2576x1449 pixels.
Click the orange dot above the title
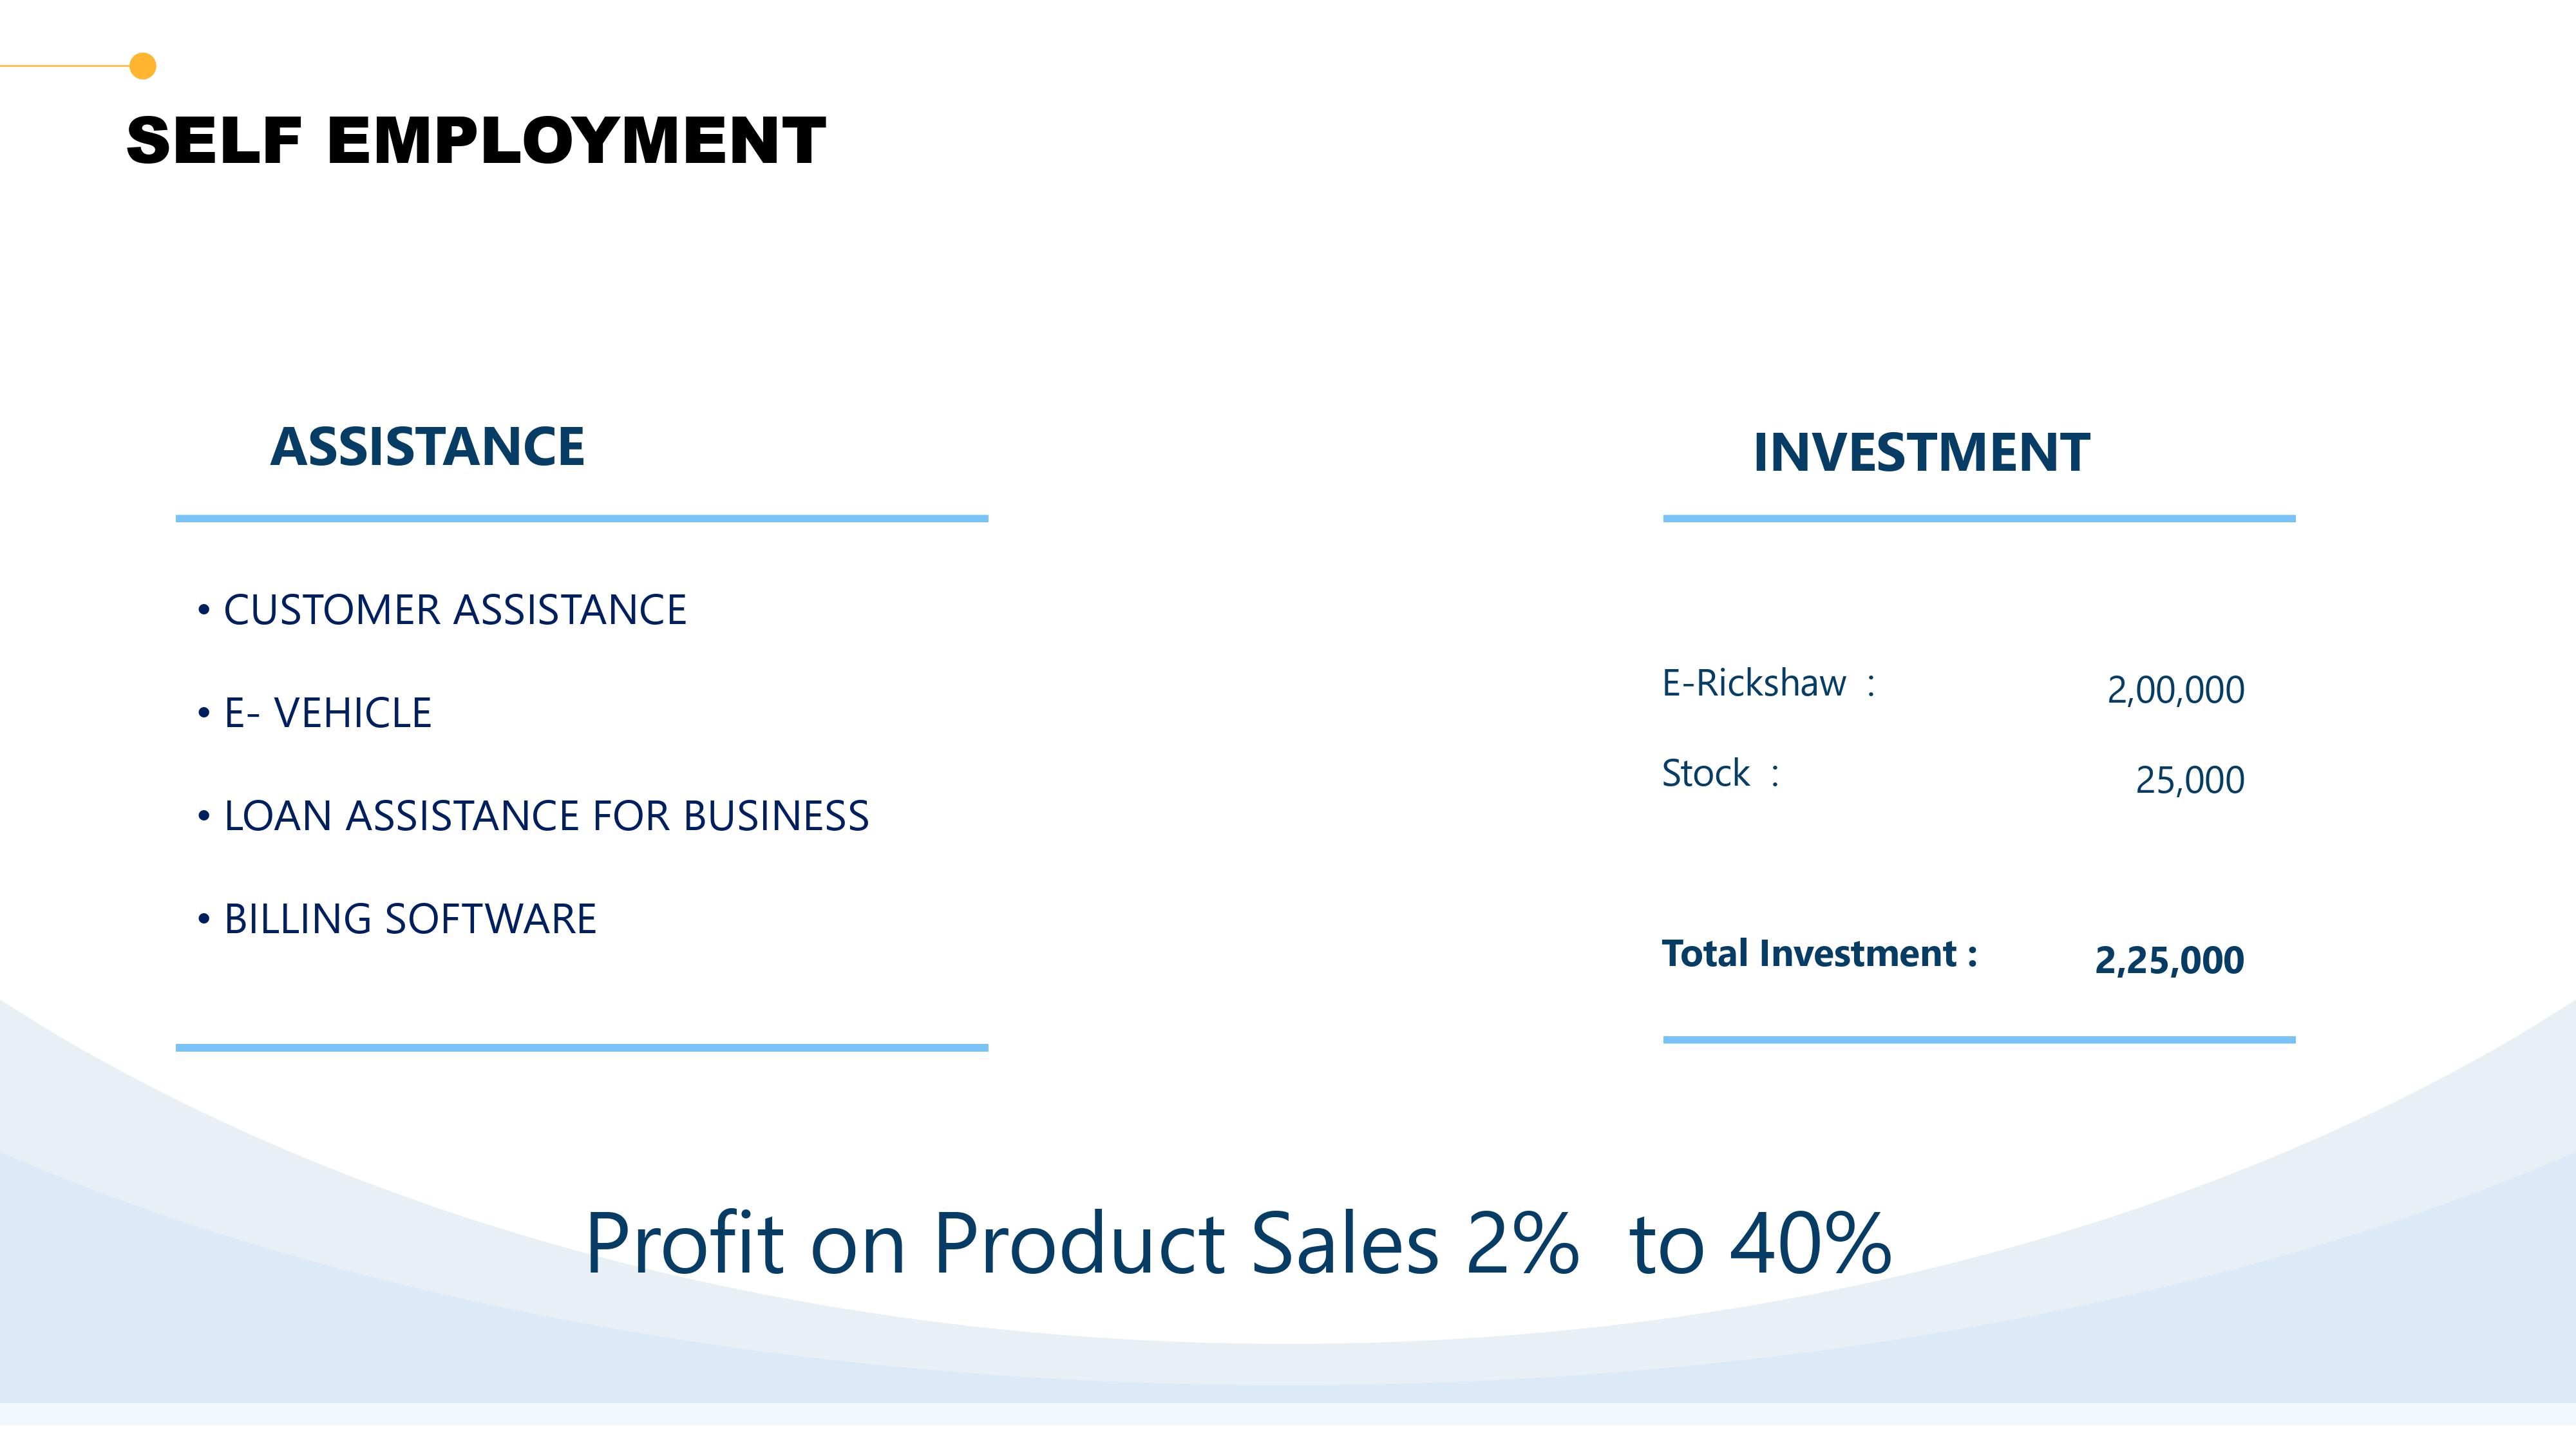(x=143, y=66)
